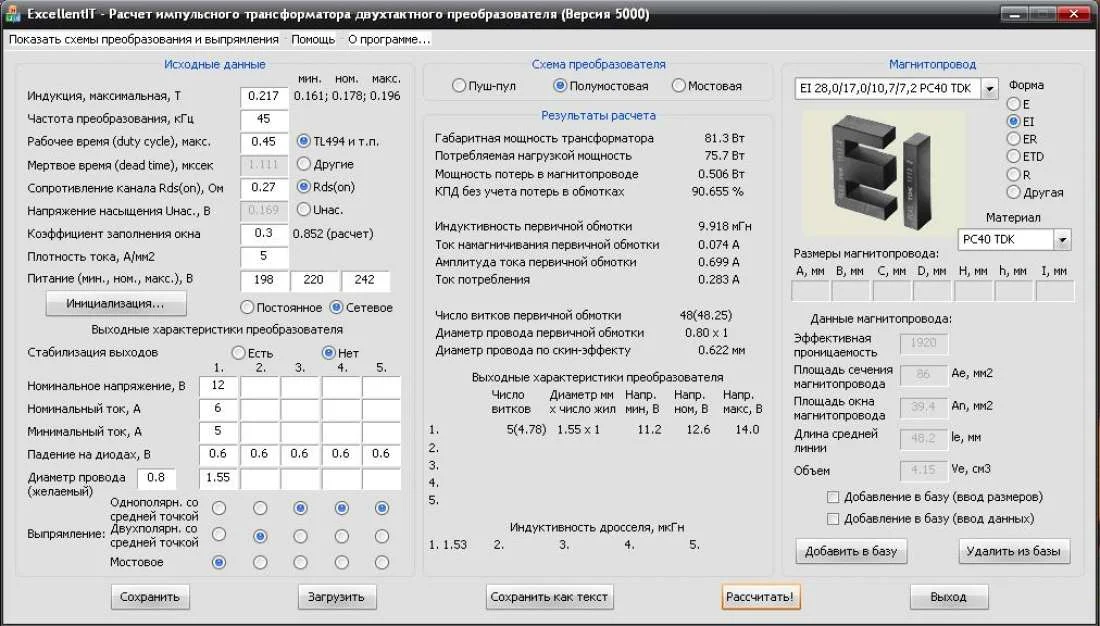
Task: Click the ExcellentIT app icon in title bar
Action: [14, 14]
